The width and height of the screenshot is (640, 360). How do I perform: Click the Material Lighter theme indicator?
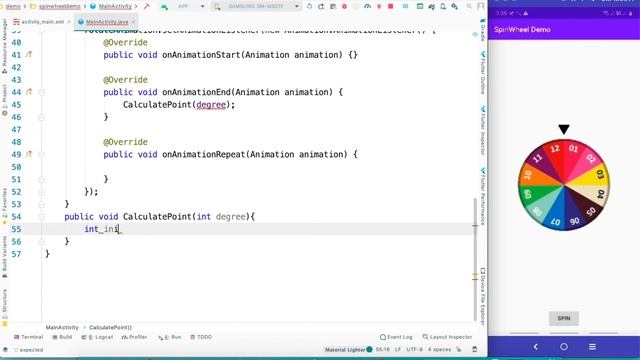coord(348,350)
